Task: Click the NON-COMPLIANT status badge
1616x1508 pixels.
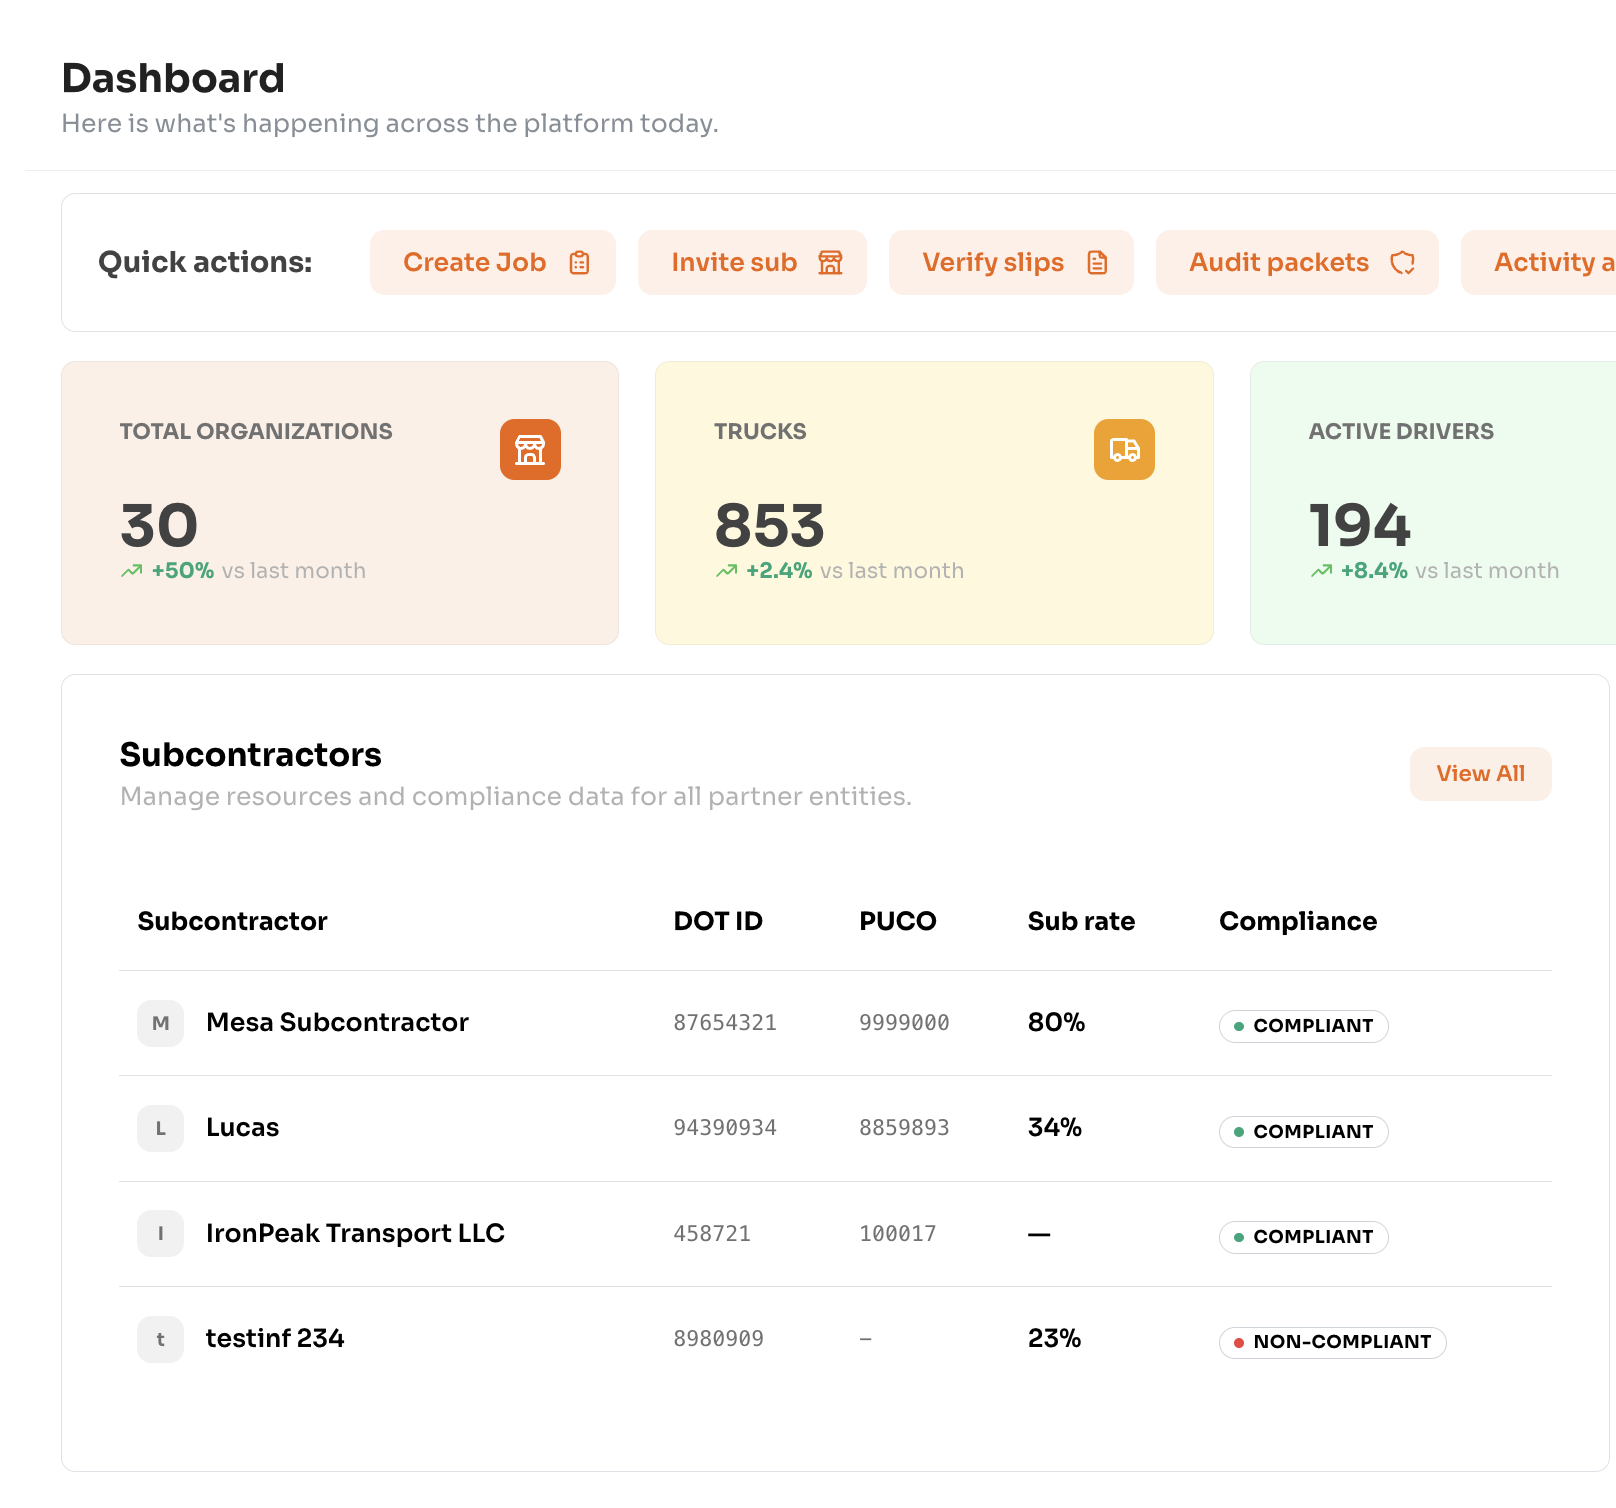Action: (x=1333, y=1342)
